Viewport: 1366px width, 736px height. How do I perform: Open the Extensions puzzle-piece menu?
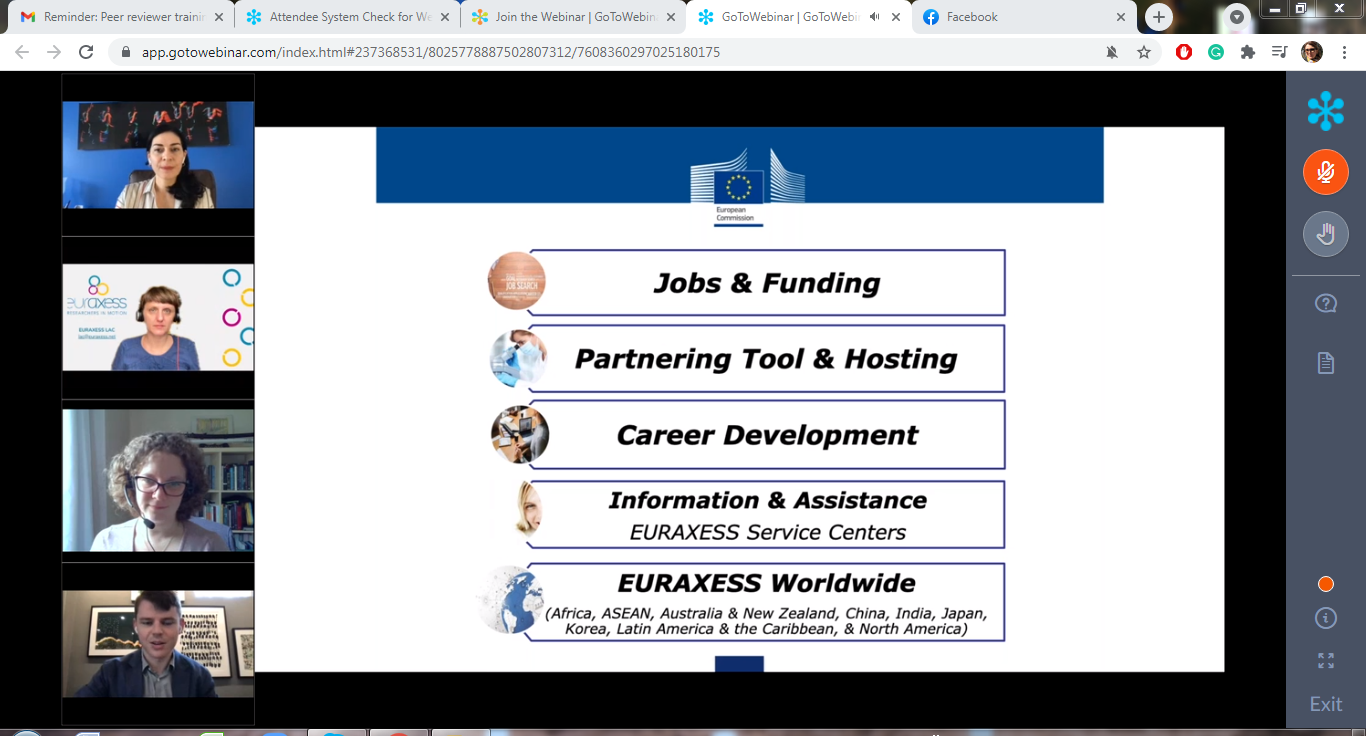pyautogui.click(x=1248, y=52)
